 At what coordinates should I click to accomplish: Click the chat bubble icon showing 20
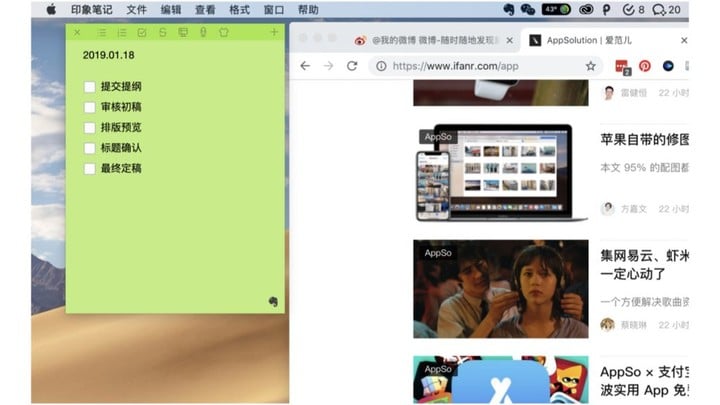(x=666, y=10)
